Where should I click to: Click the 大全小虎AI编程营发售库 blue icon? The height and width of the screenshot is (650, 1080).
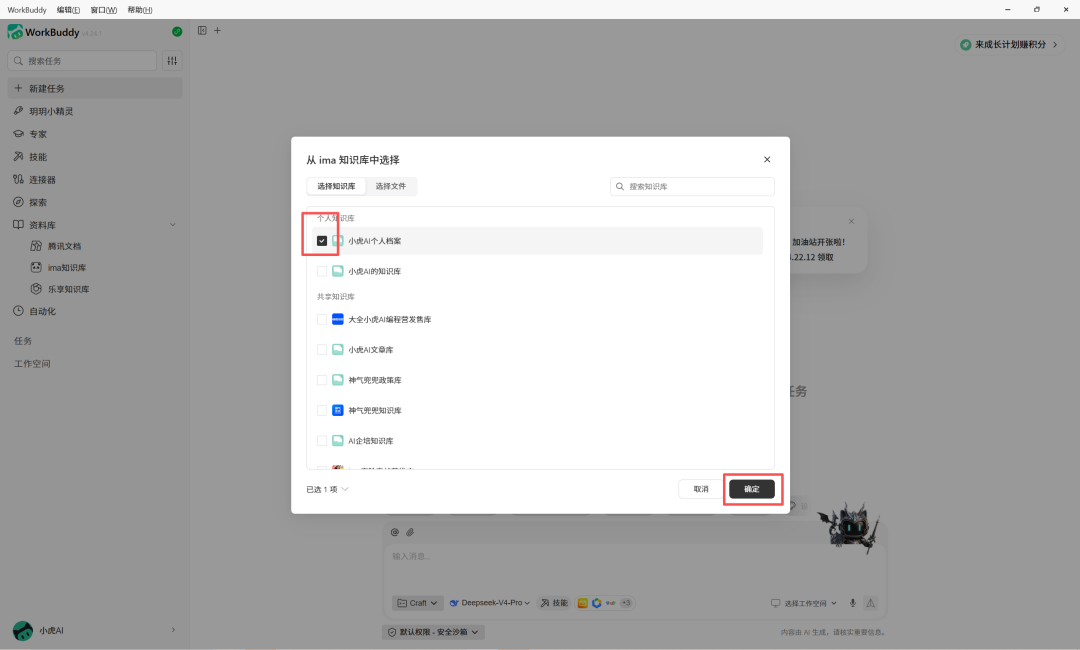[x=338, y=319]
